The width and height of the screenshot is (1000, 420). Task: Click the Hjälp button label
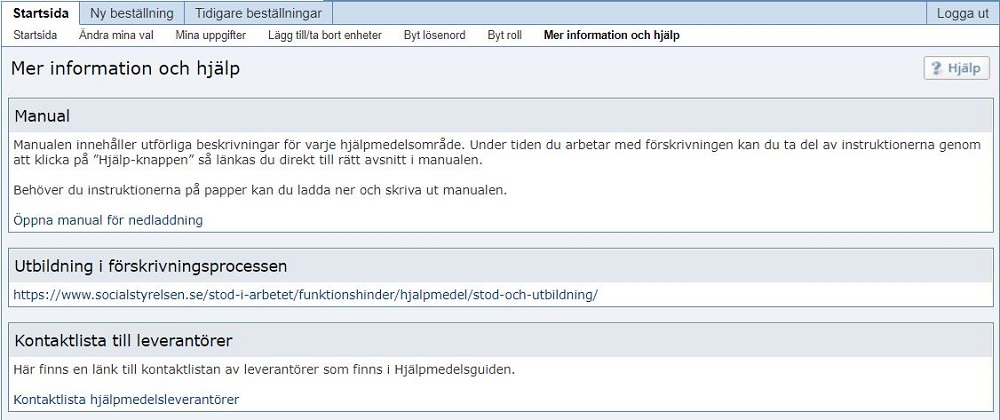(x=964, y=69)
